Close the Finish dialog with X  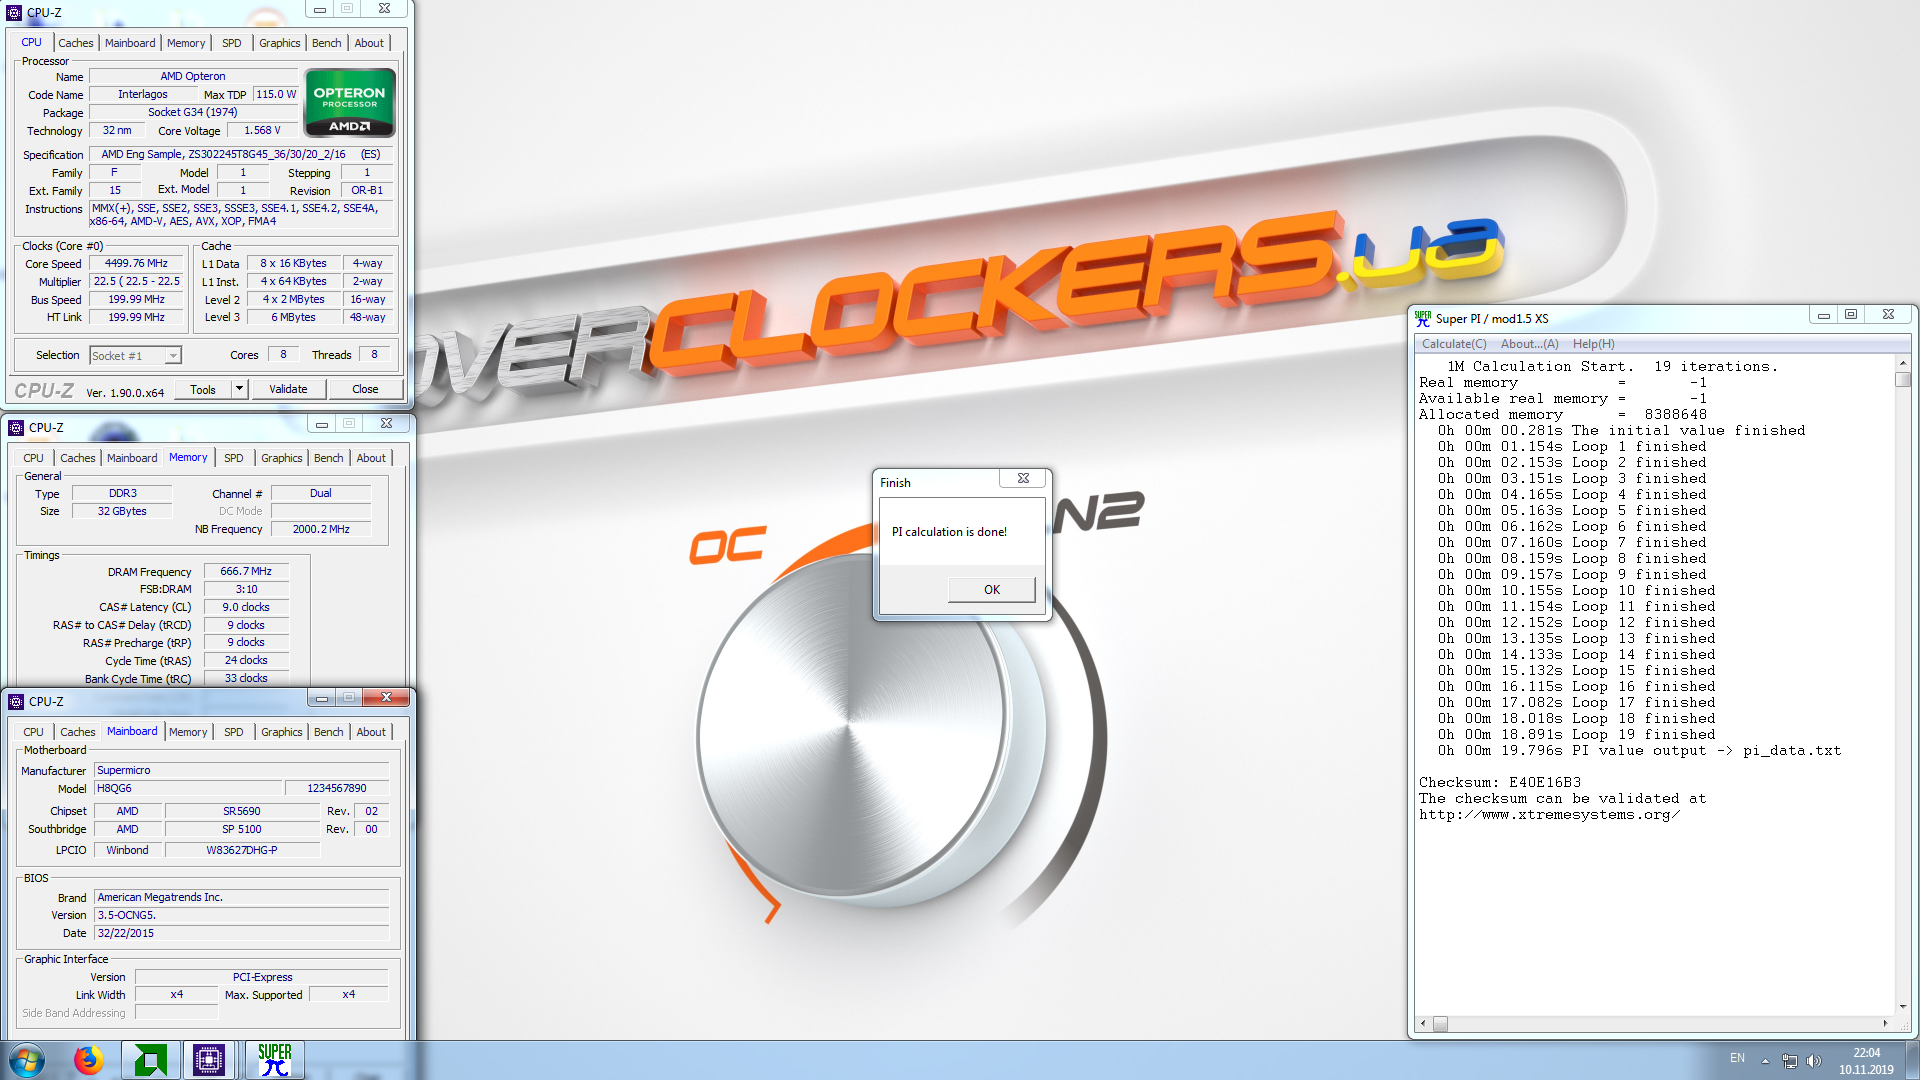(1023, 478)
